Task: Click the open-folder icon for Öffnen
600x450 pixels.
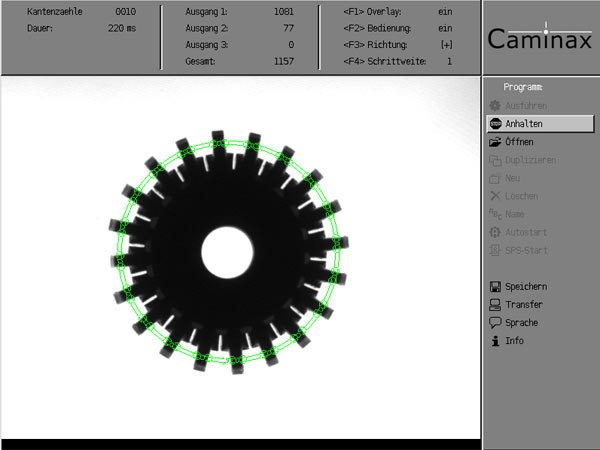Action: point(495,142)
